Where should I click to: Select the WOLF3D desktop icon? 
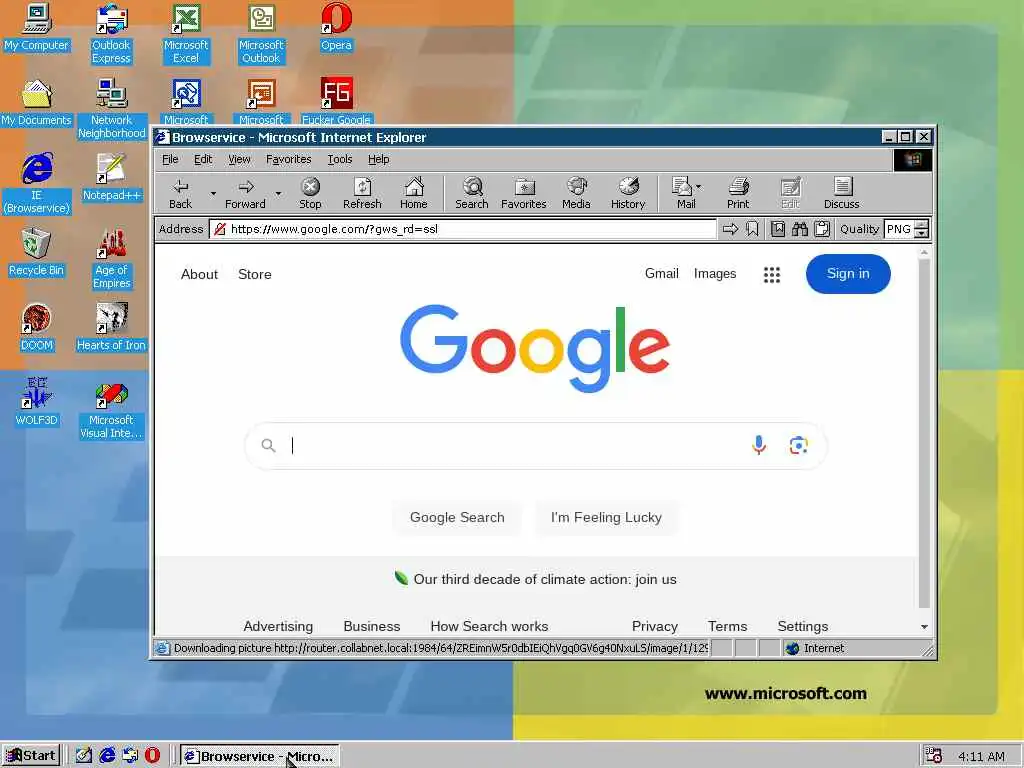click(x=37, y=402)
